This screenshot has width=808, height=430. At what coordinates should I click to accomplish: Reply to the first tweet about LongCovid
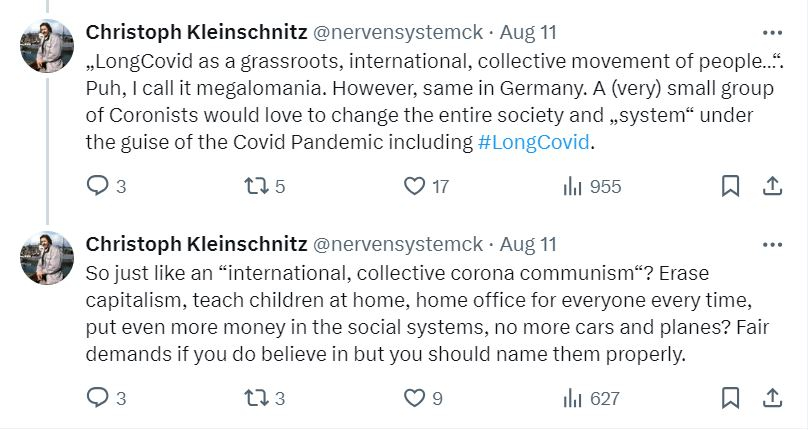click(98, 186)
